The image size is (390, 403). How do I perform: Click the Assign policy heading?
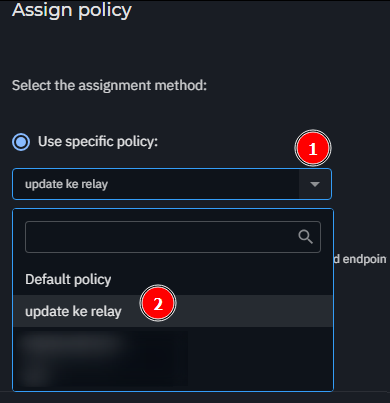pos(72,10)
